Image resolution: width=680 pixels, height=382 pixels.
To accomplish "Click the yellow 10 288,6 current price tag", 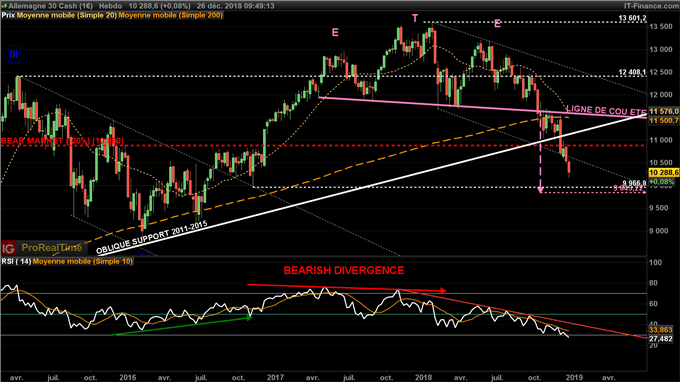I will [x=664, y=173].
